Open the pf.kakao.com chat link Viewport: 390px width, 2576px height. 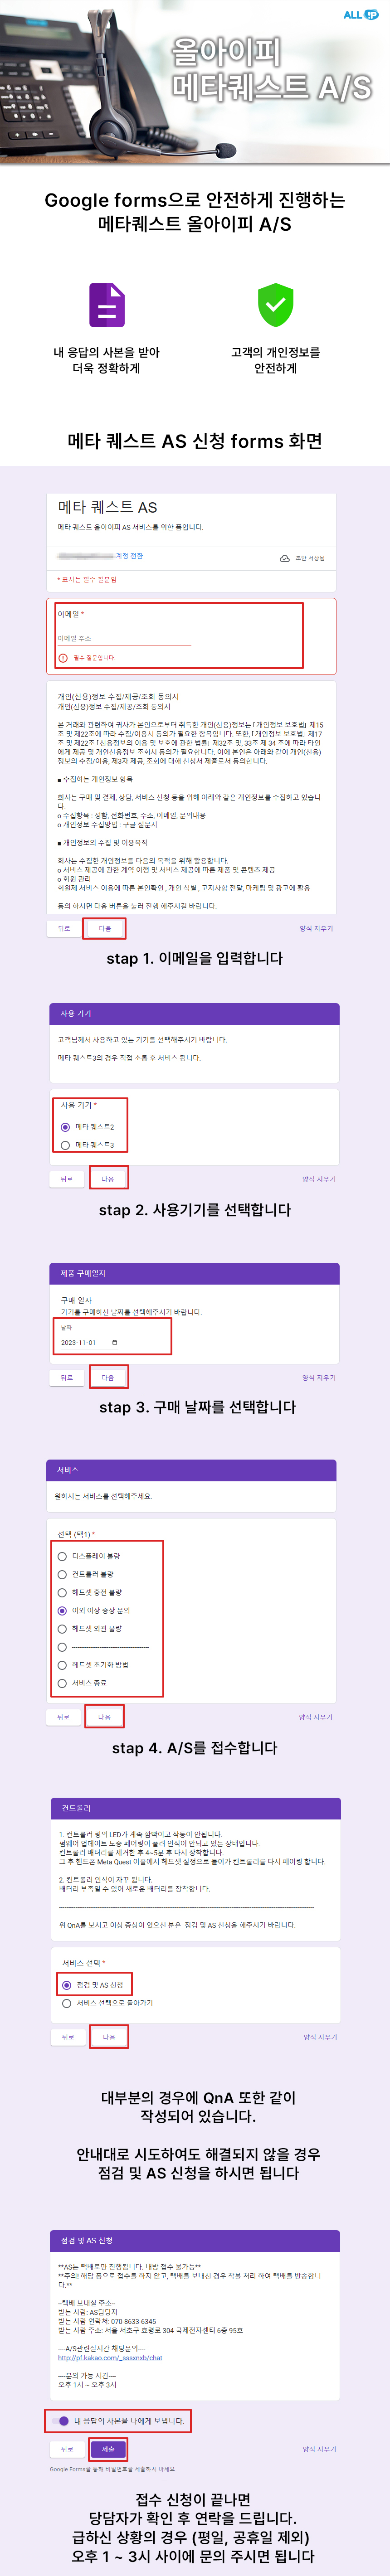click(110, 2358)
